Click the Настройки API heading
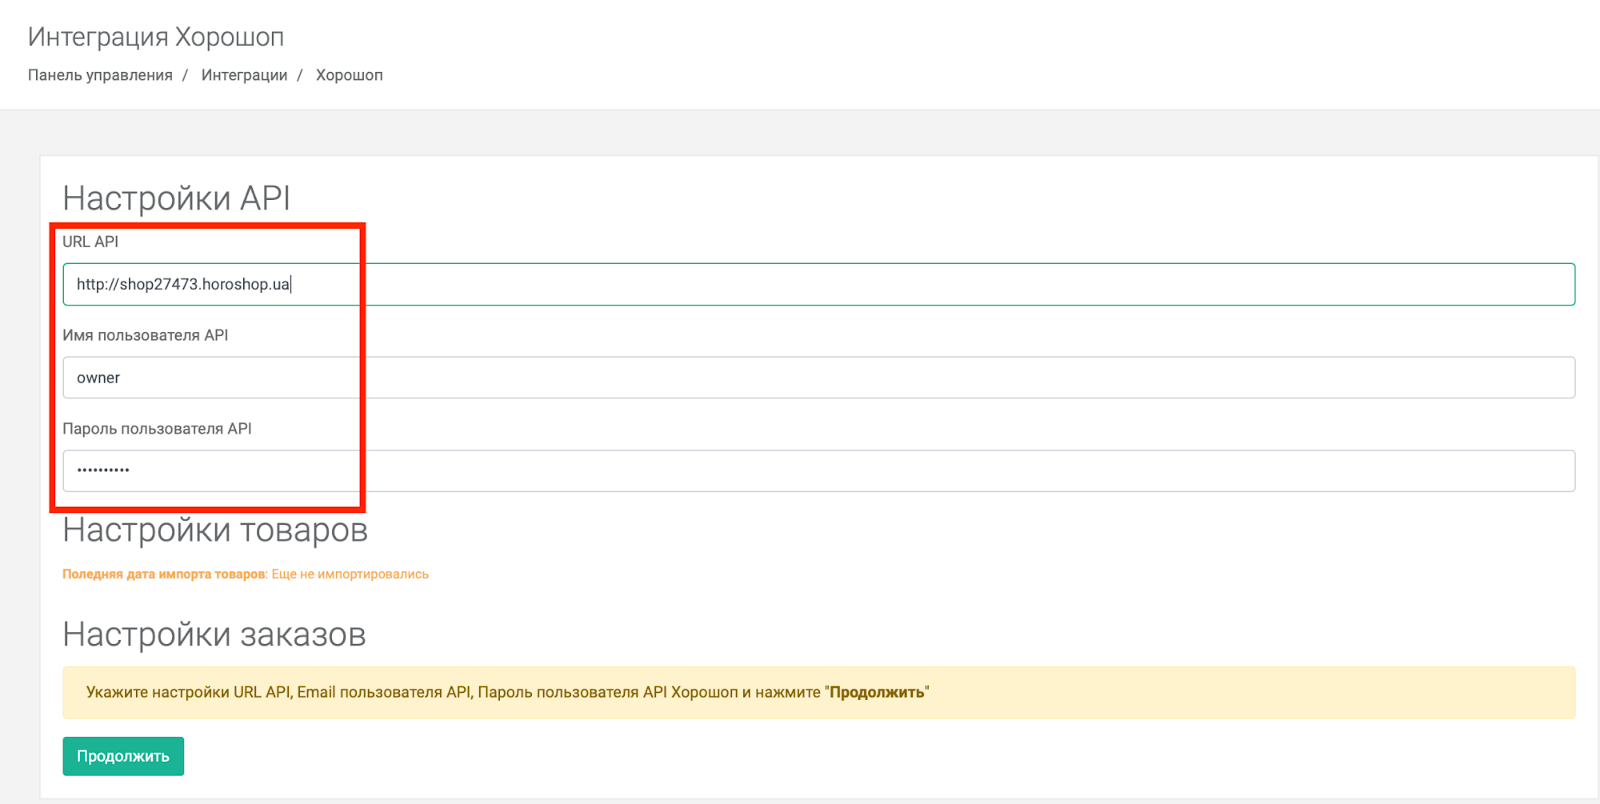 click(x=177, y=198)
